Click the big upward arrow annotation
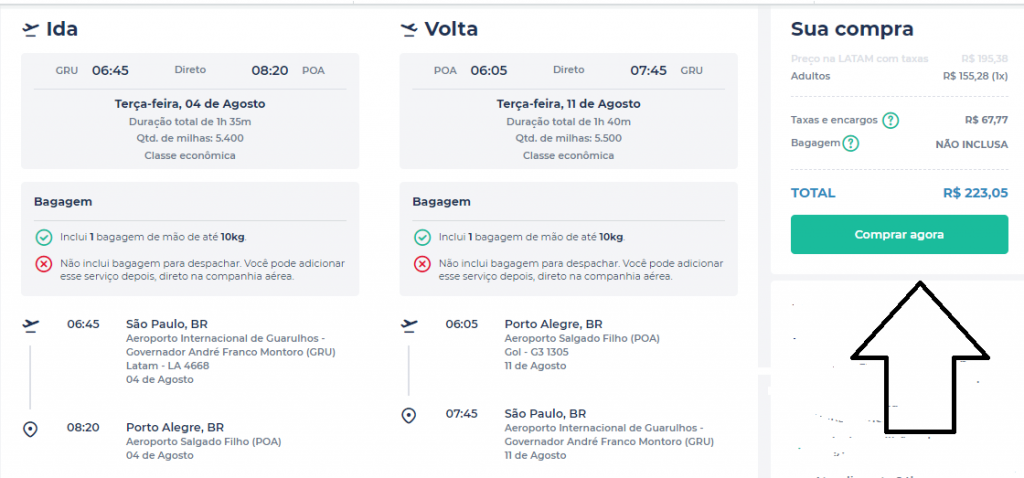The height and width of the screenshot is (478, 1024). 920,357
